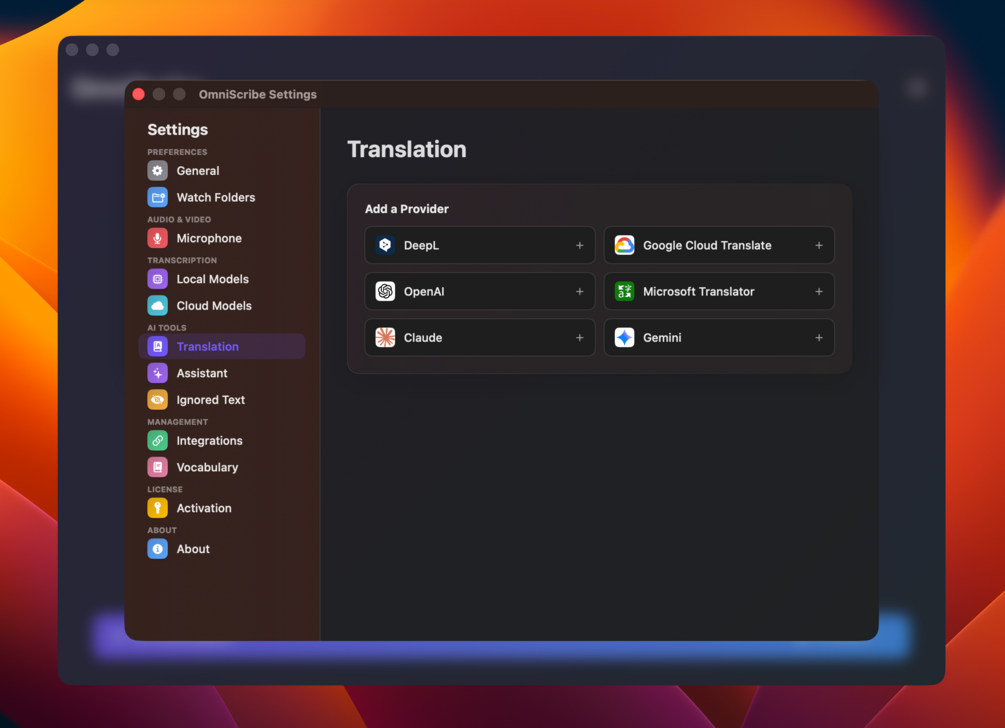Image resolution: width=1005 pixels, height=728 pixels.
Task: Click the Google Cloud Translate name
Action: click(707, 245)
